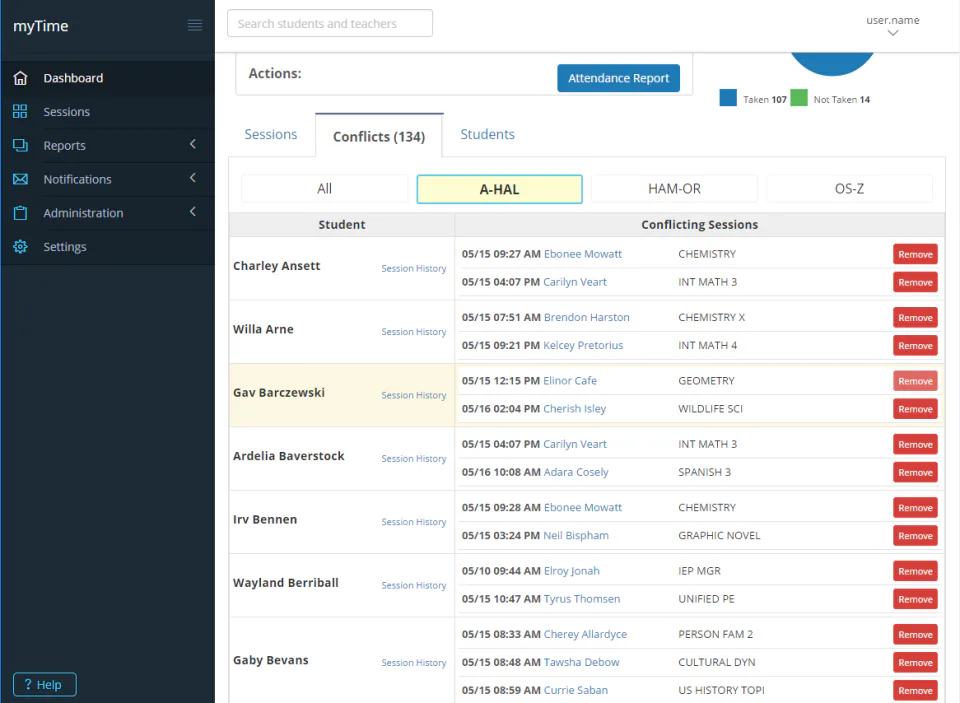Image resolution: width=960 pixels, height=703 pixels.
Task: Remove the GRAPHIC NOVEL session
Action: pyautogui.click(x=915, y=536)
